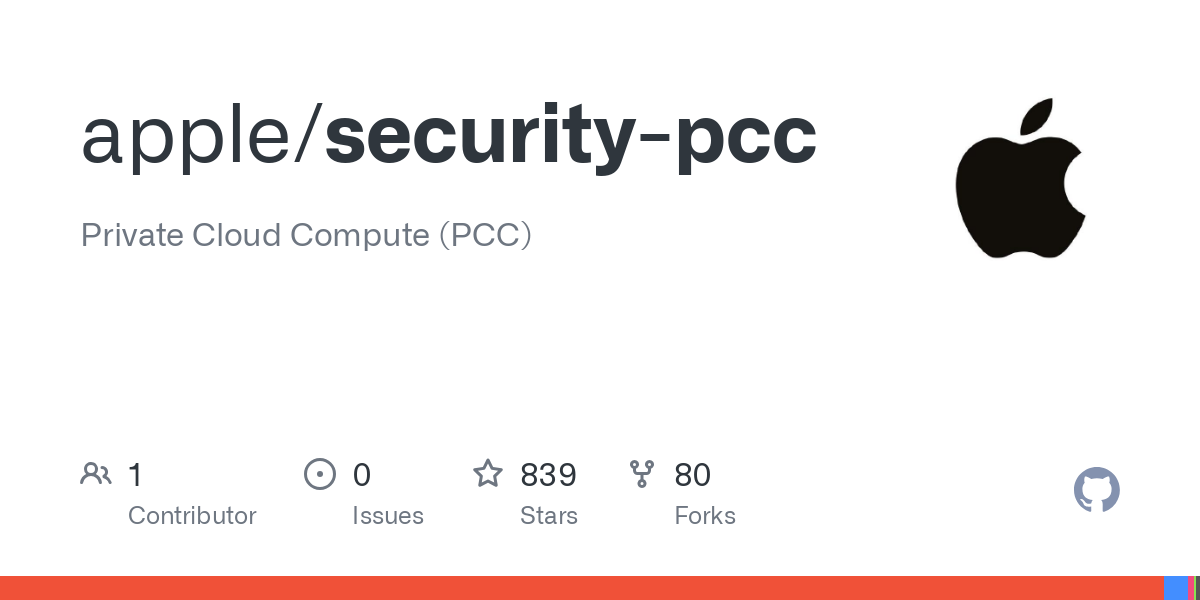
Task: Click the Stars label
Action: click(549, 516)
